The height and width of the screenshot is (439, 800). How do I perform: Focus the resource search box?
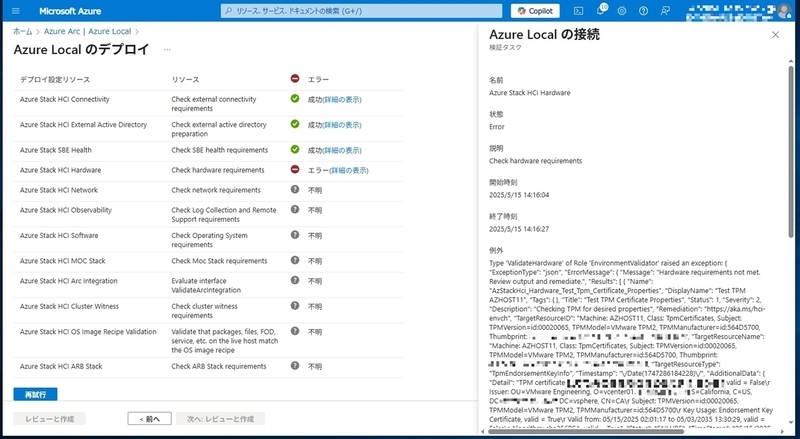(x=361, y=11)
